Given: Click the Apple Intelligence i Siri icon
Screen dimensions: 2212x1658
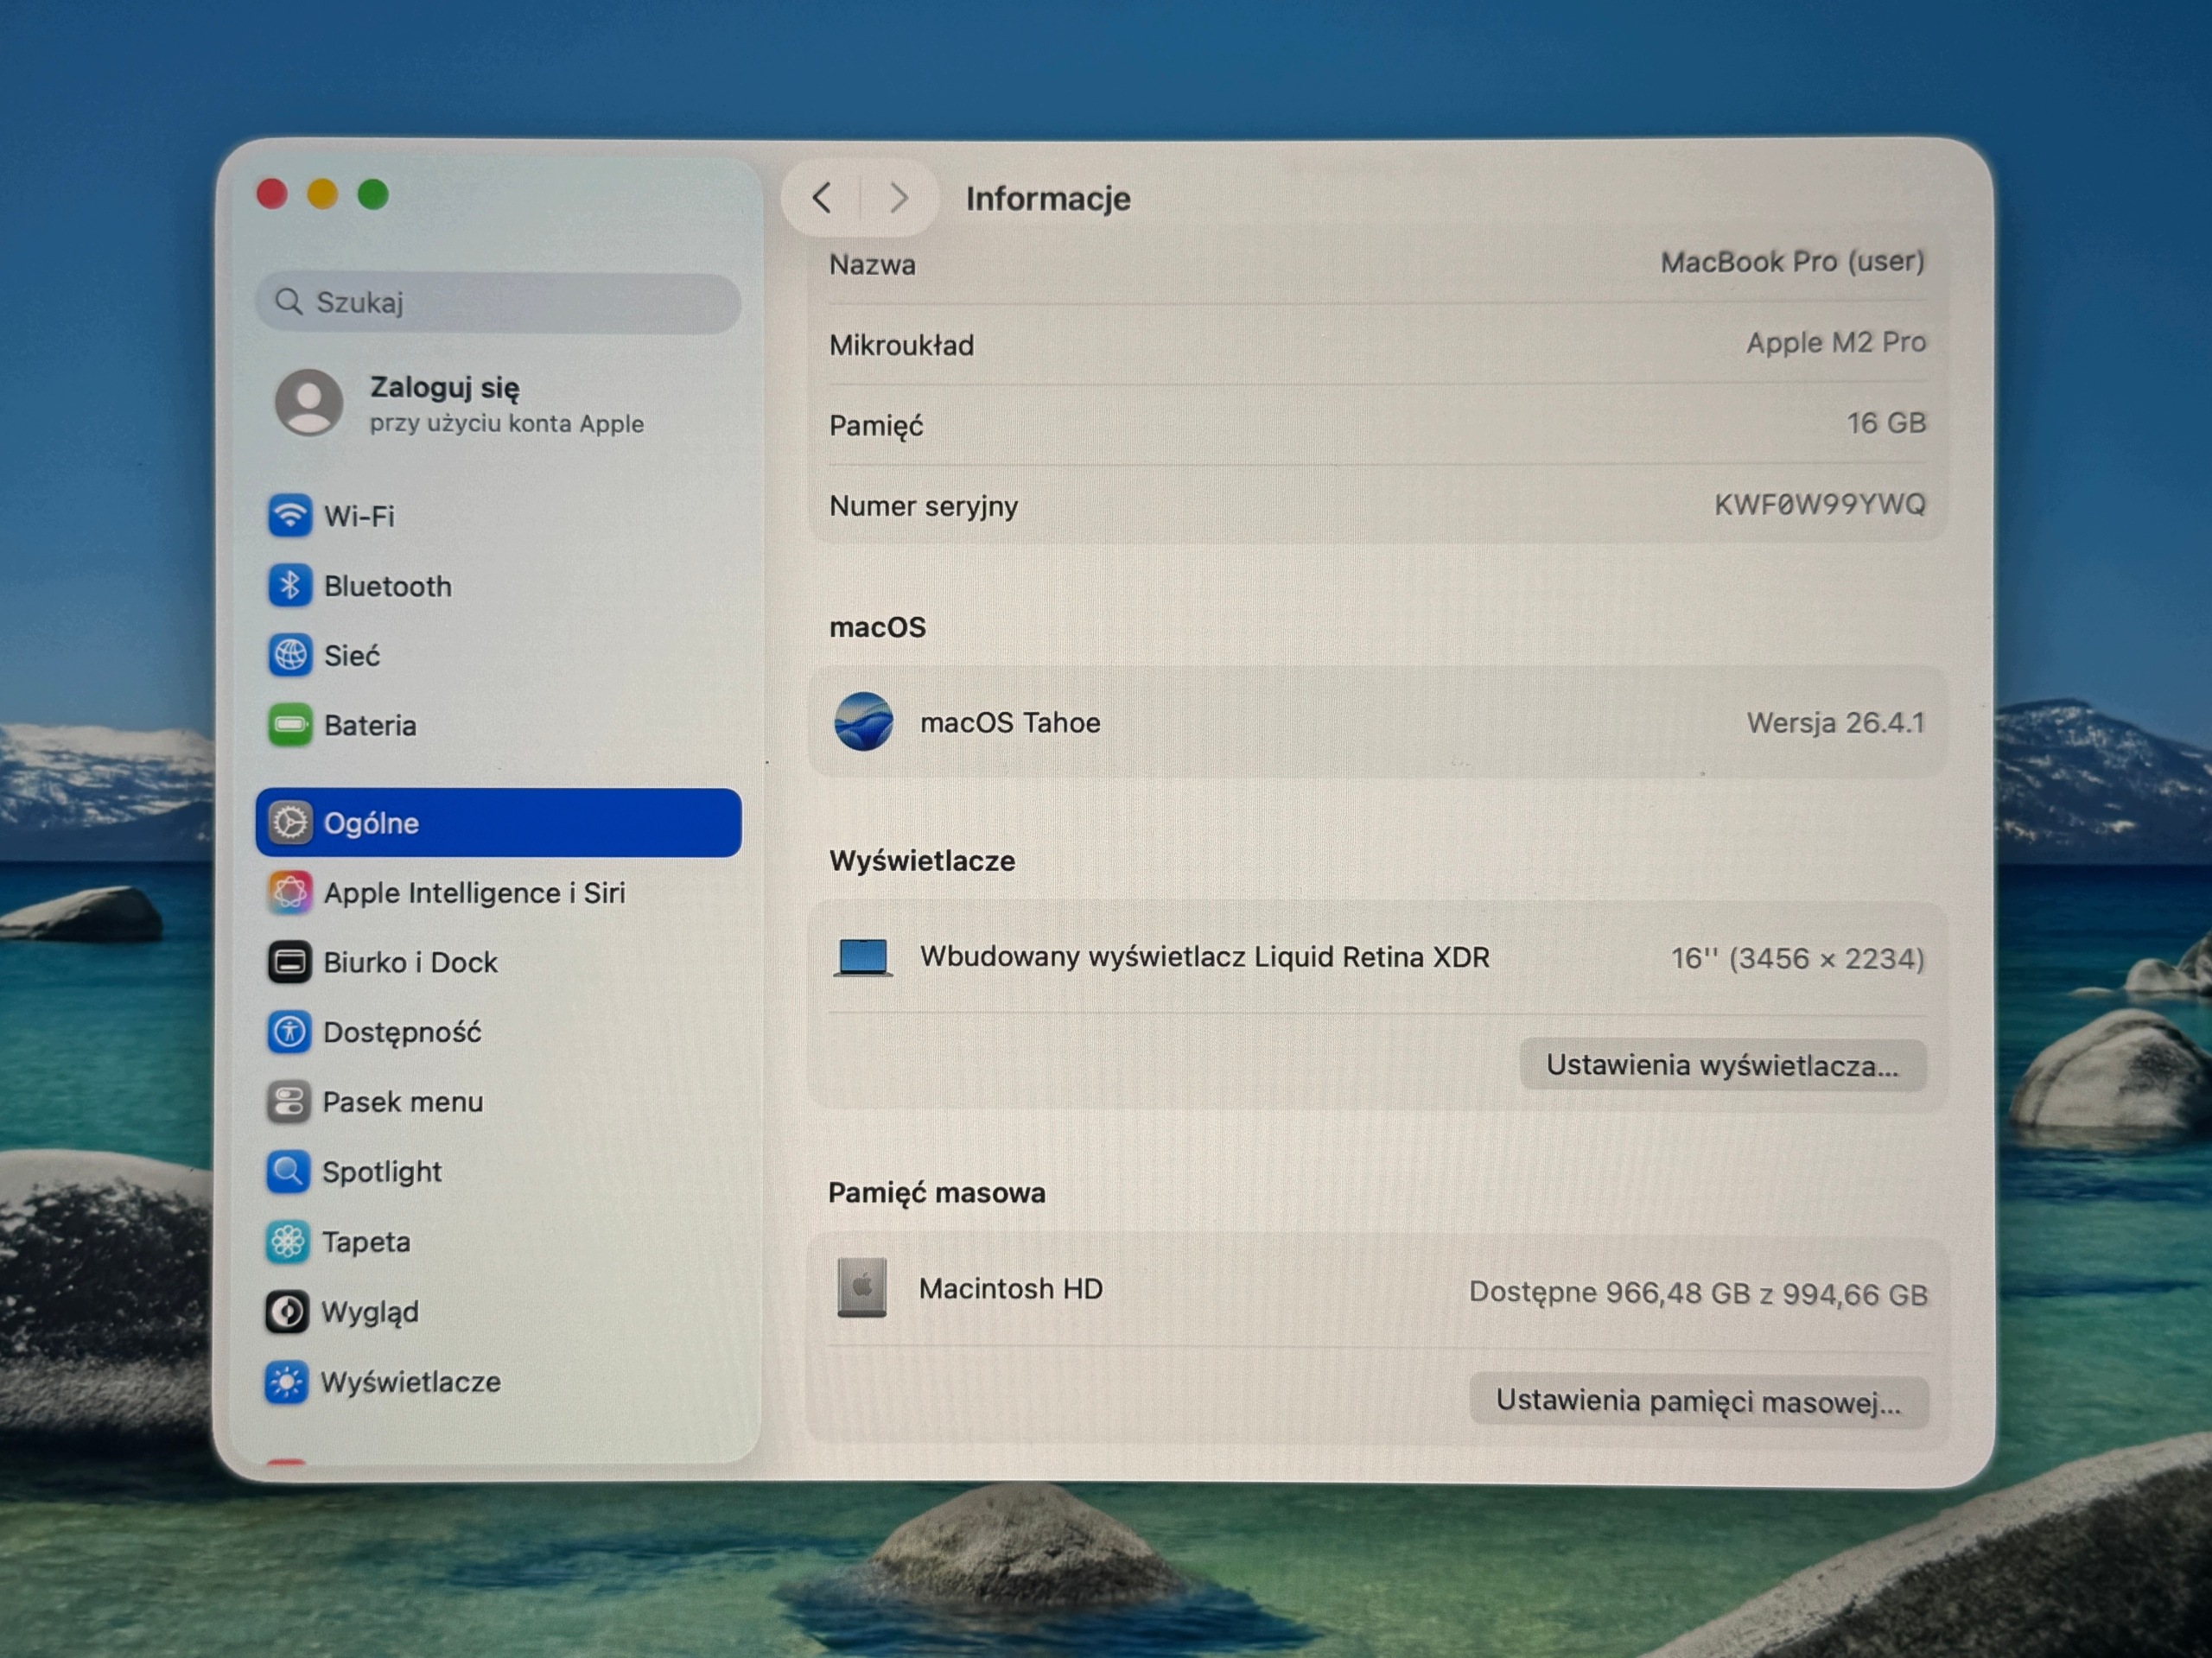Looking at the screenshot, I should [x=290, y=892].
